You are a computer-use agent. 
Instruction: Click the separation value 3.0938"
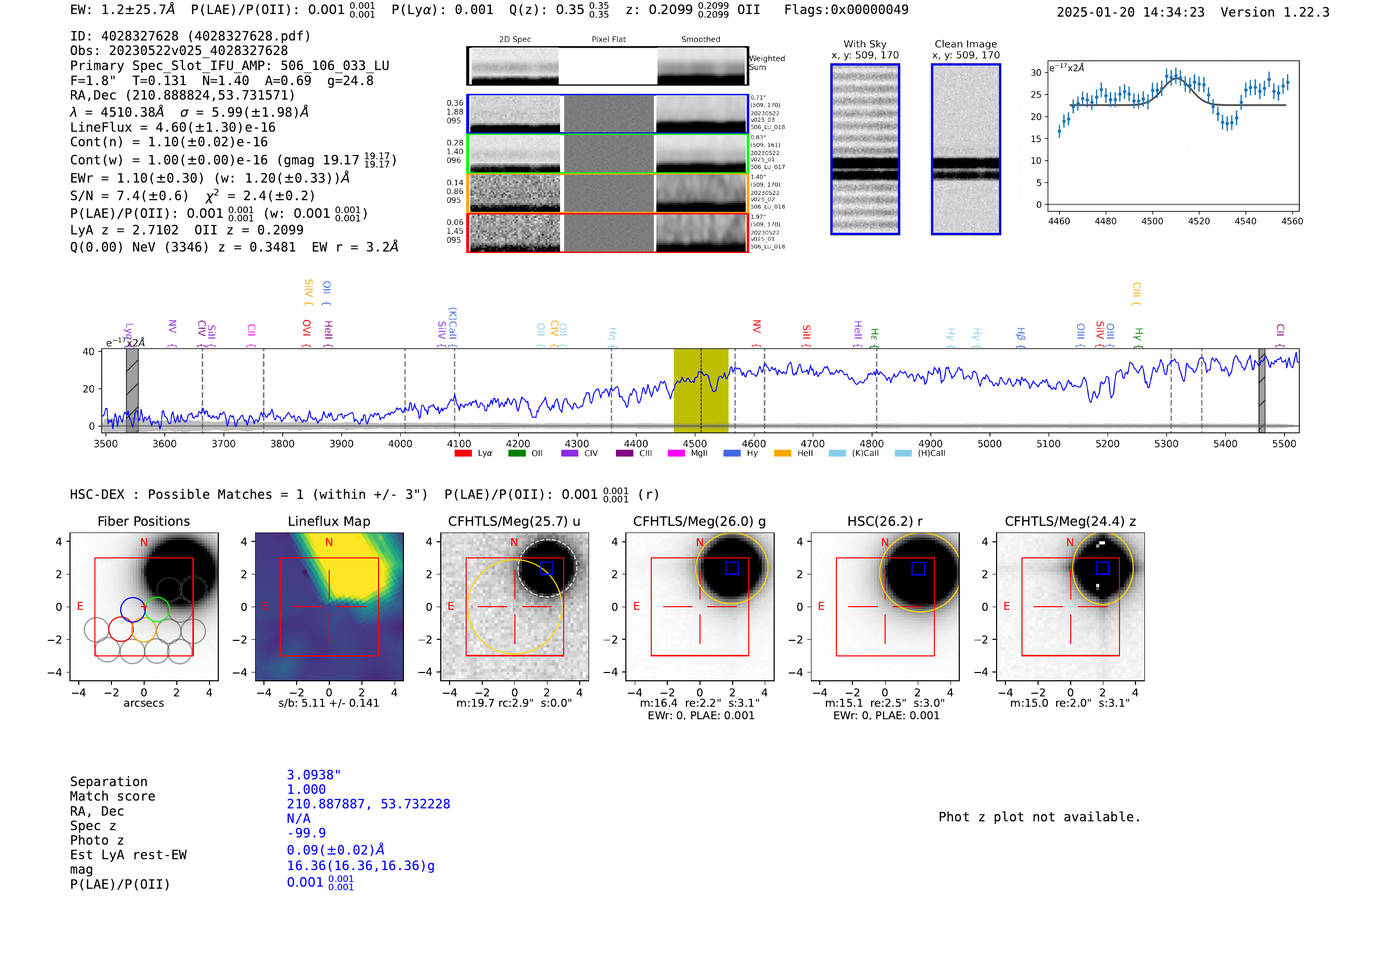click(314, 775)
